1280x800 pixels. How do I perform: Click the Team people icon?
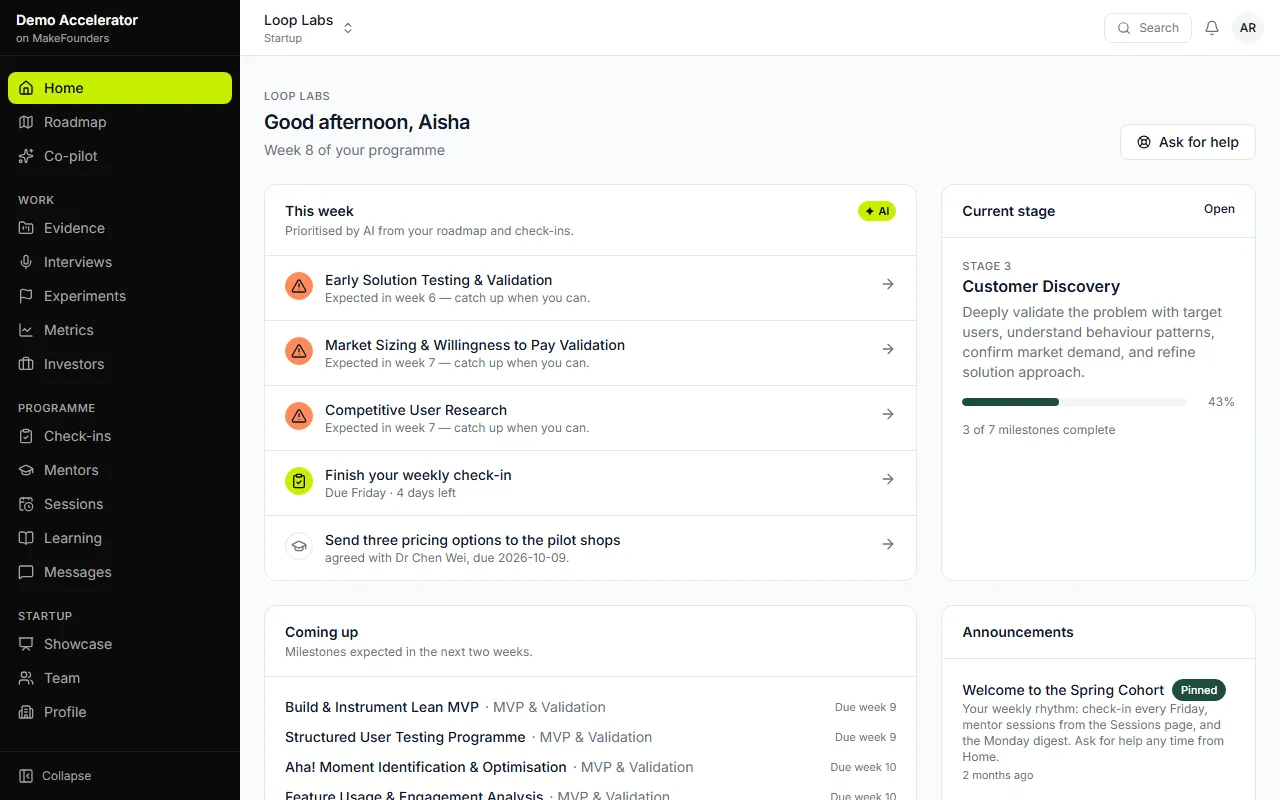click(26, 678)
